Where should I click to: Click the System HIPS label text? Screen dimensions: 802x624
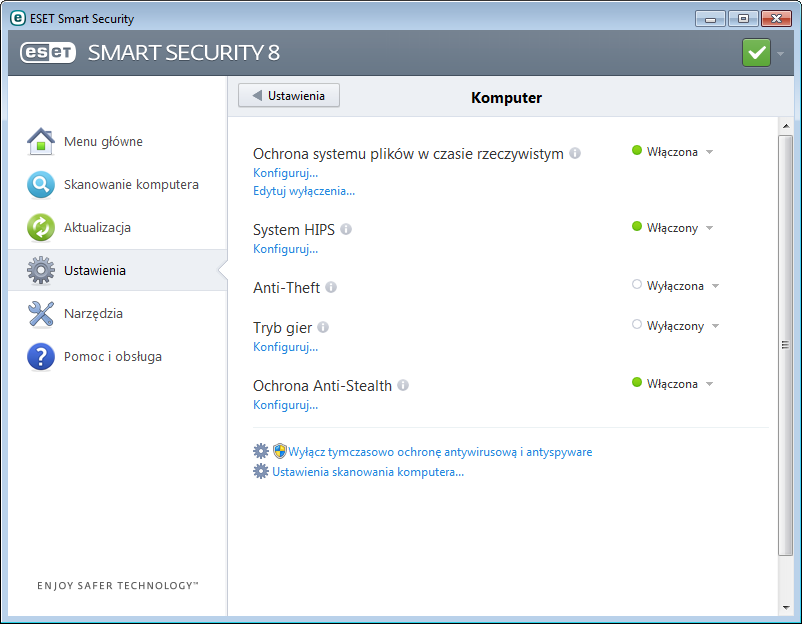tap(294, 230)
